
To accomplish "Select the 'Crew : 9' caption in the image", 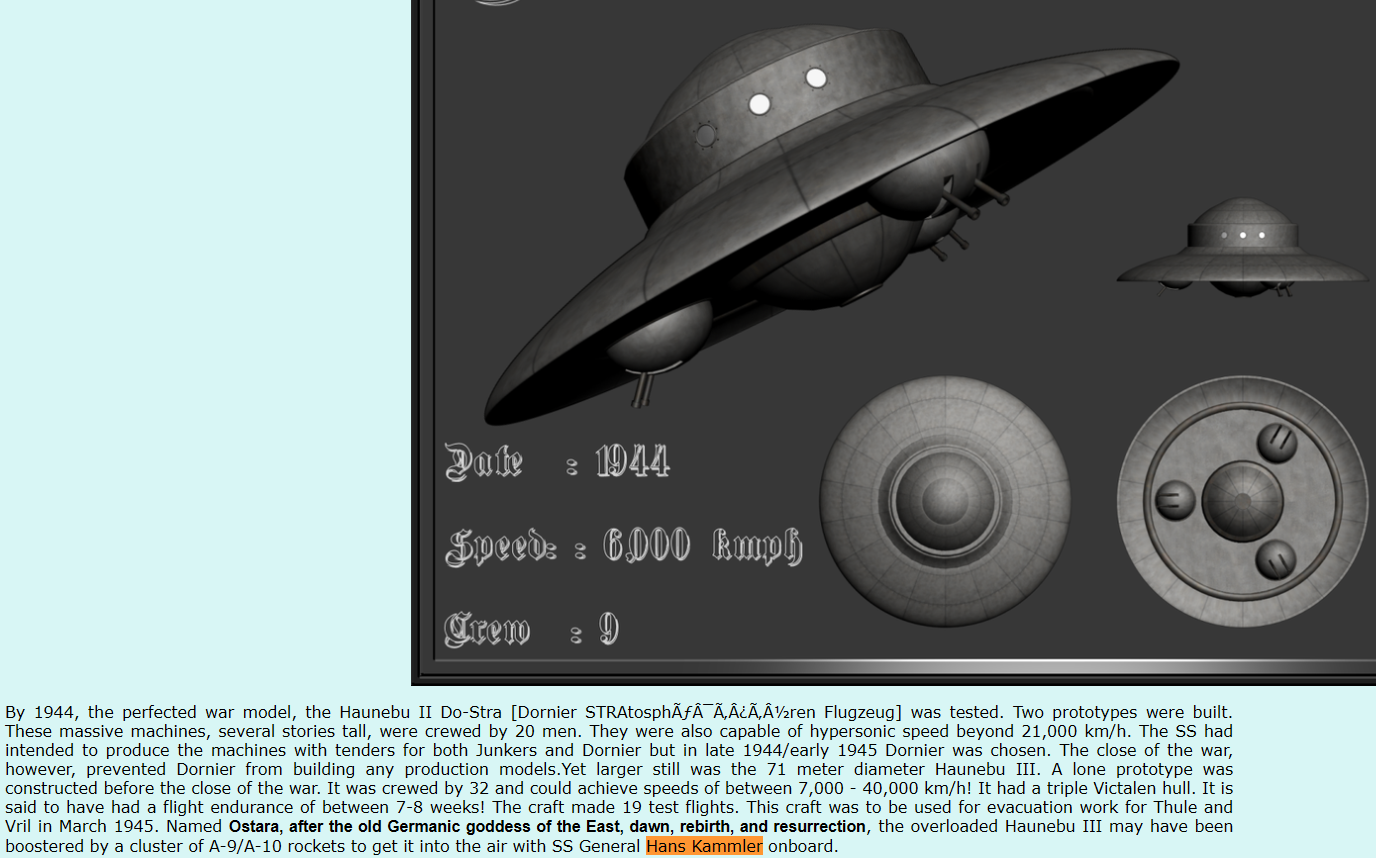I will 532,630.
